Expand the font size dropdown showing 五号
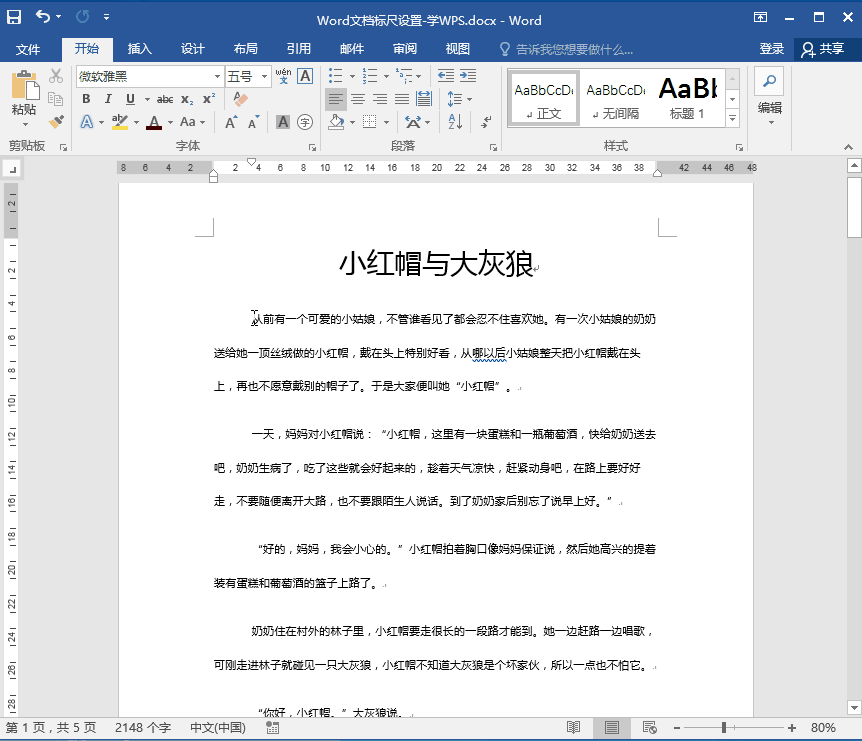The height and width of the screenshot is (741, 862). click(264, 76)
